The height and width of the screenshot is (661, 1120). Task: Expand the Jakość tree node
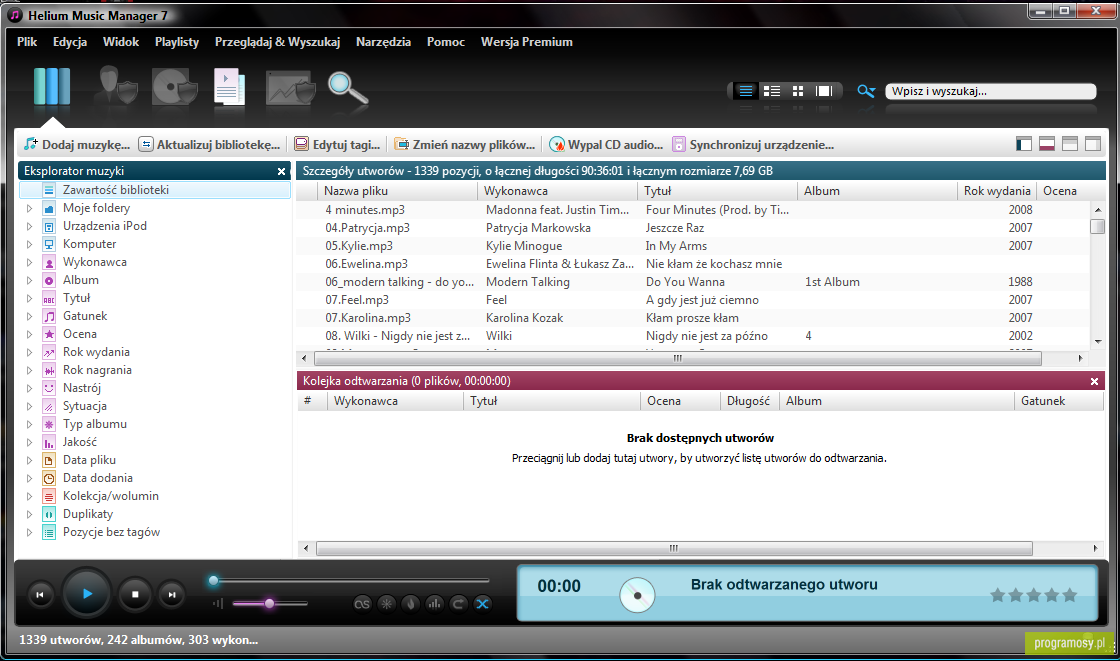(x=29, y=442)
